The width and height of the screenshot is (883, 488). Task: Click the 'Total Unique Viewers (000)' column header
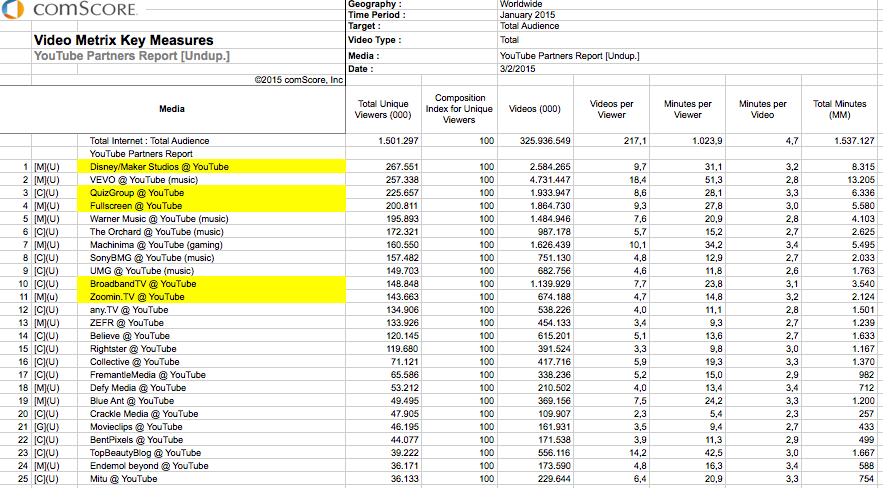click(383, 109)
